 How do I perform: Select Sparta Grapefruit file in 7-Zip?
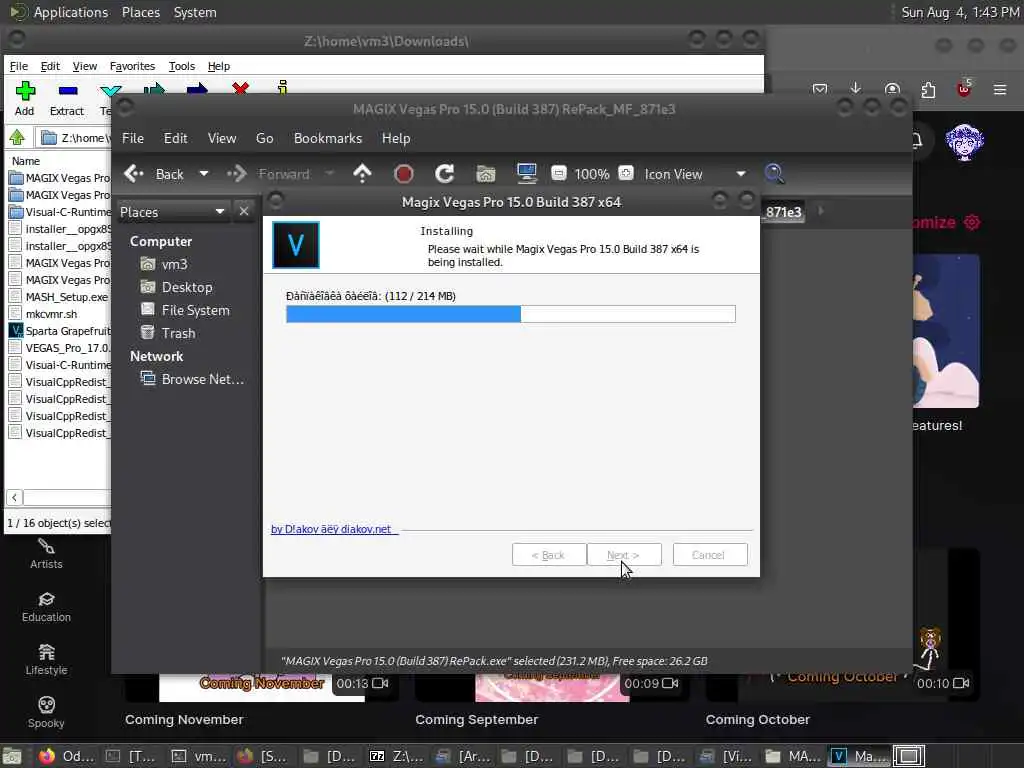pos(60,331)
